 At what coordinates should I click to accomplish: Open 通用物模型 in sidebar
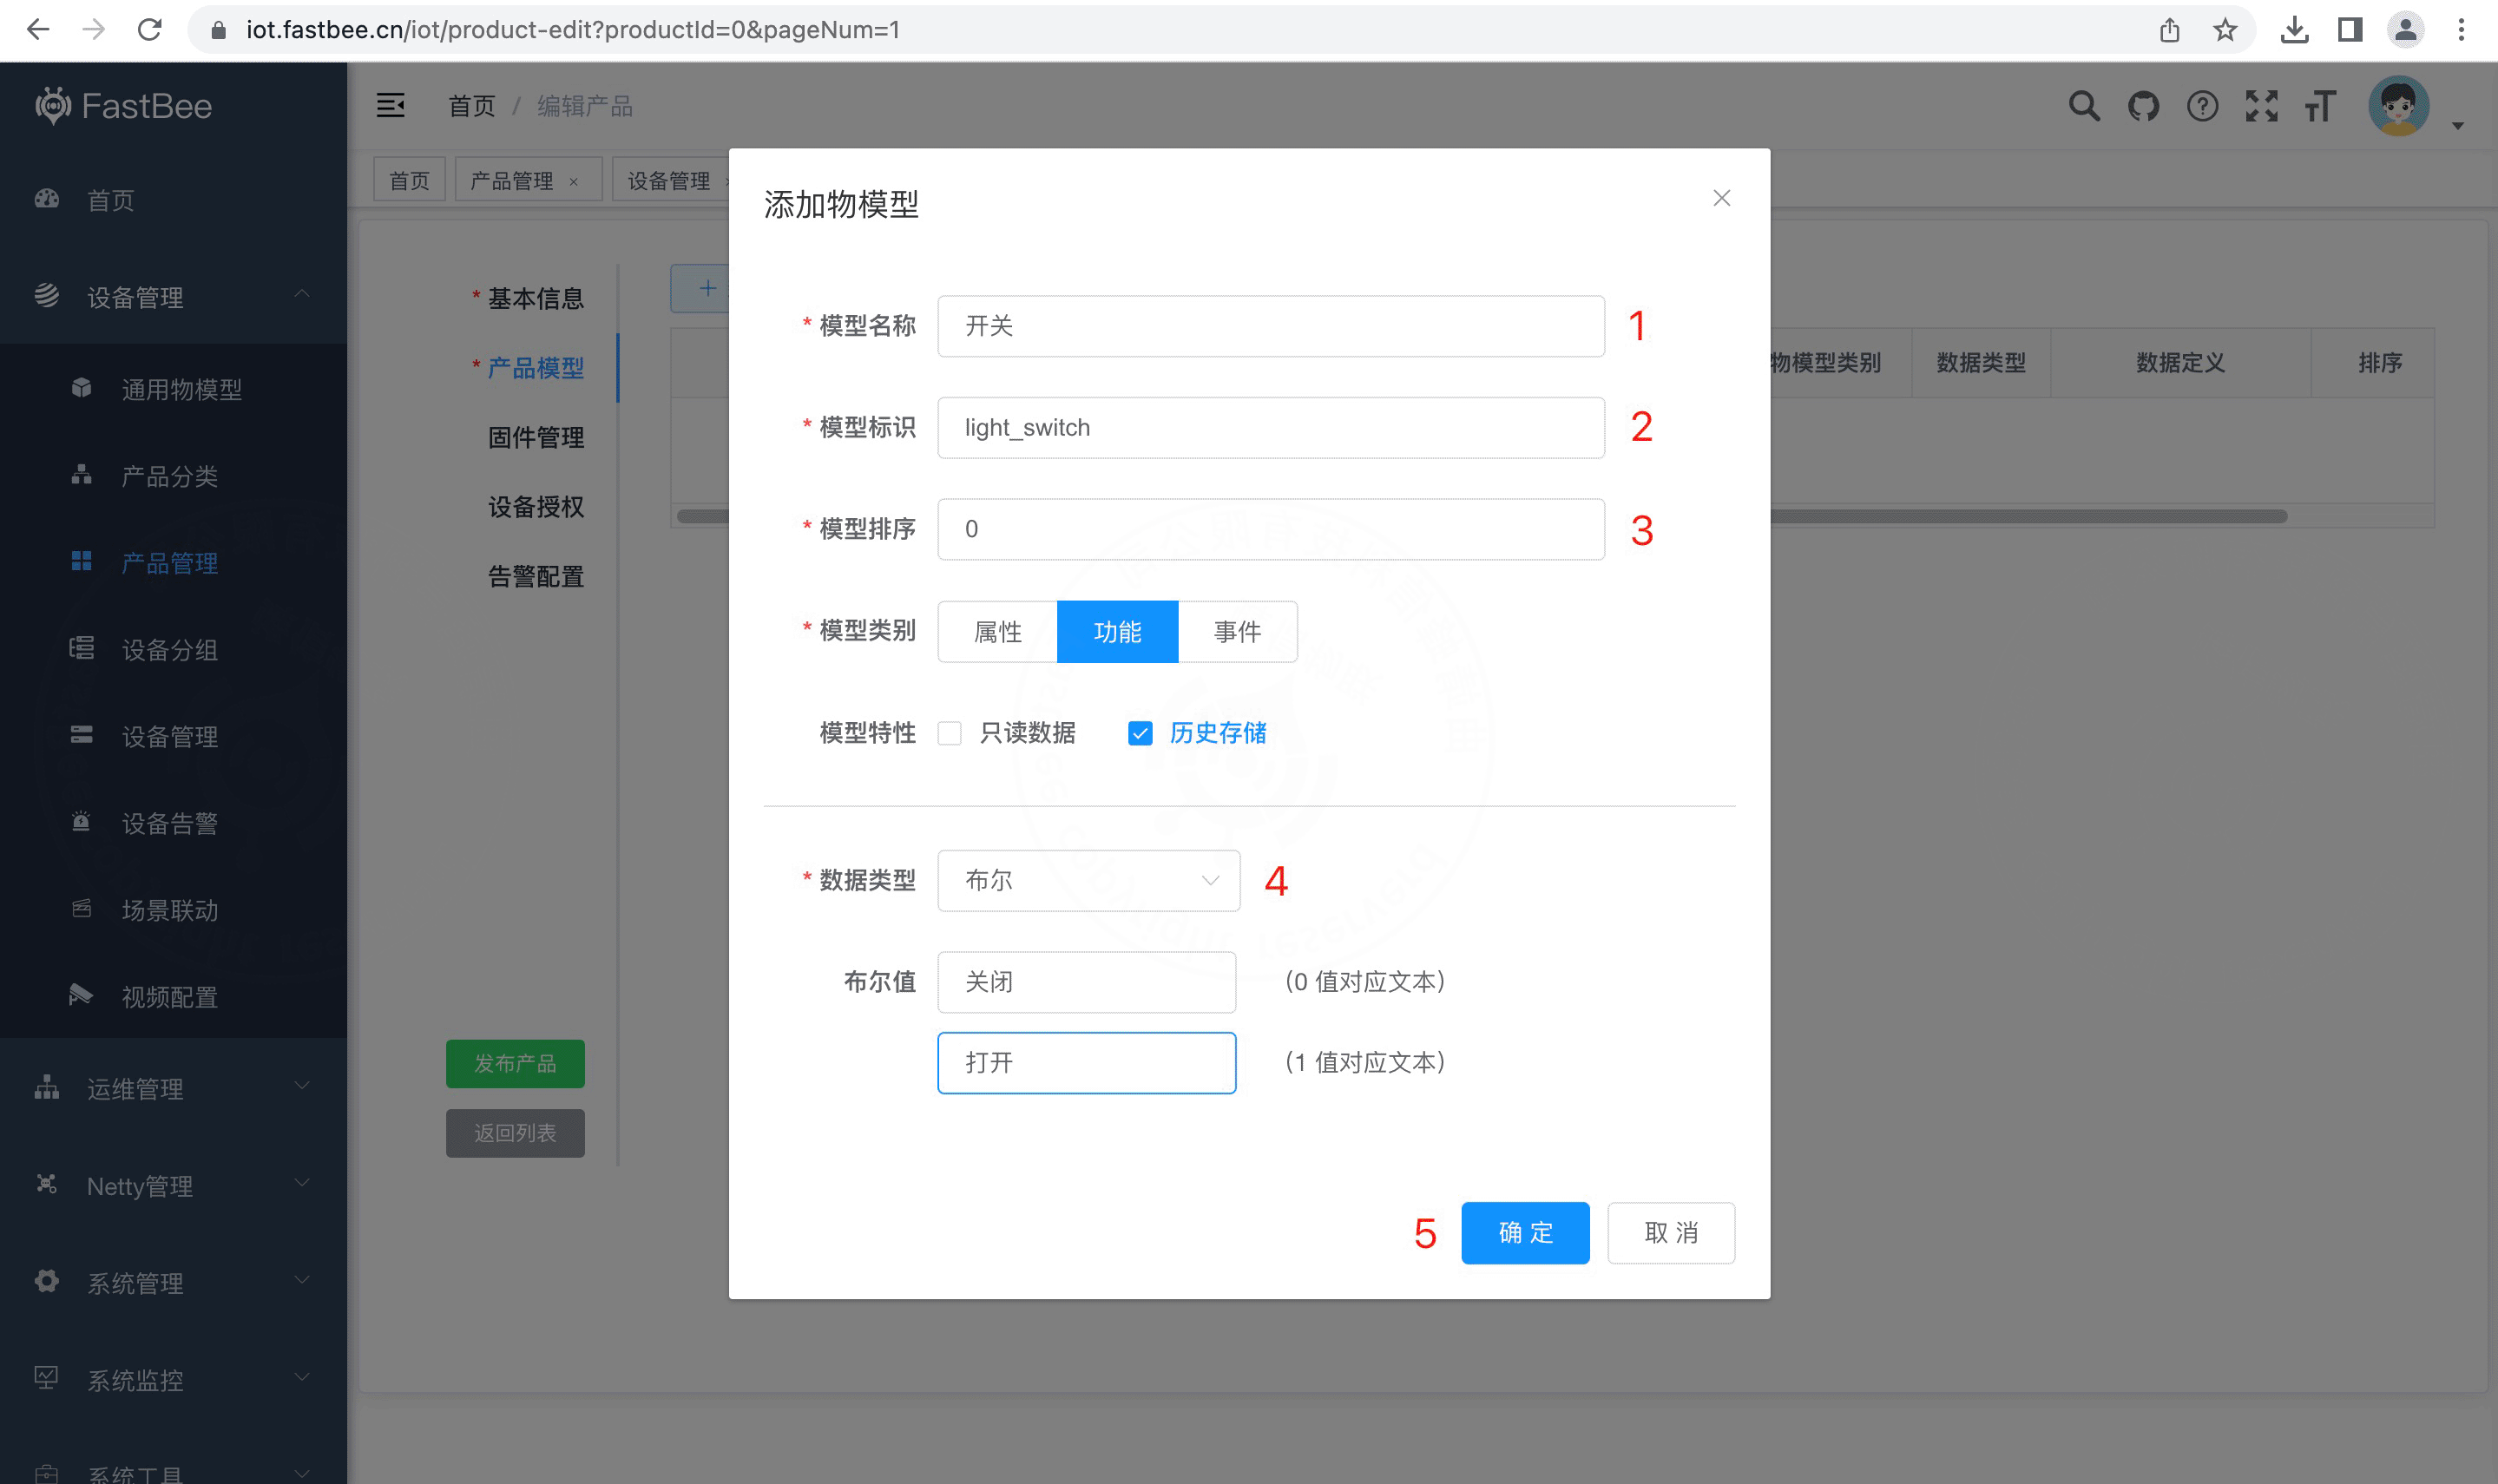pyautogui.click(x=173, y=388)
